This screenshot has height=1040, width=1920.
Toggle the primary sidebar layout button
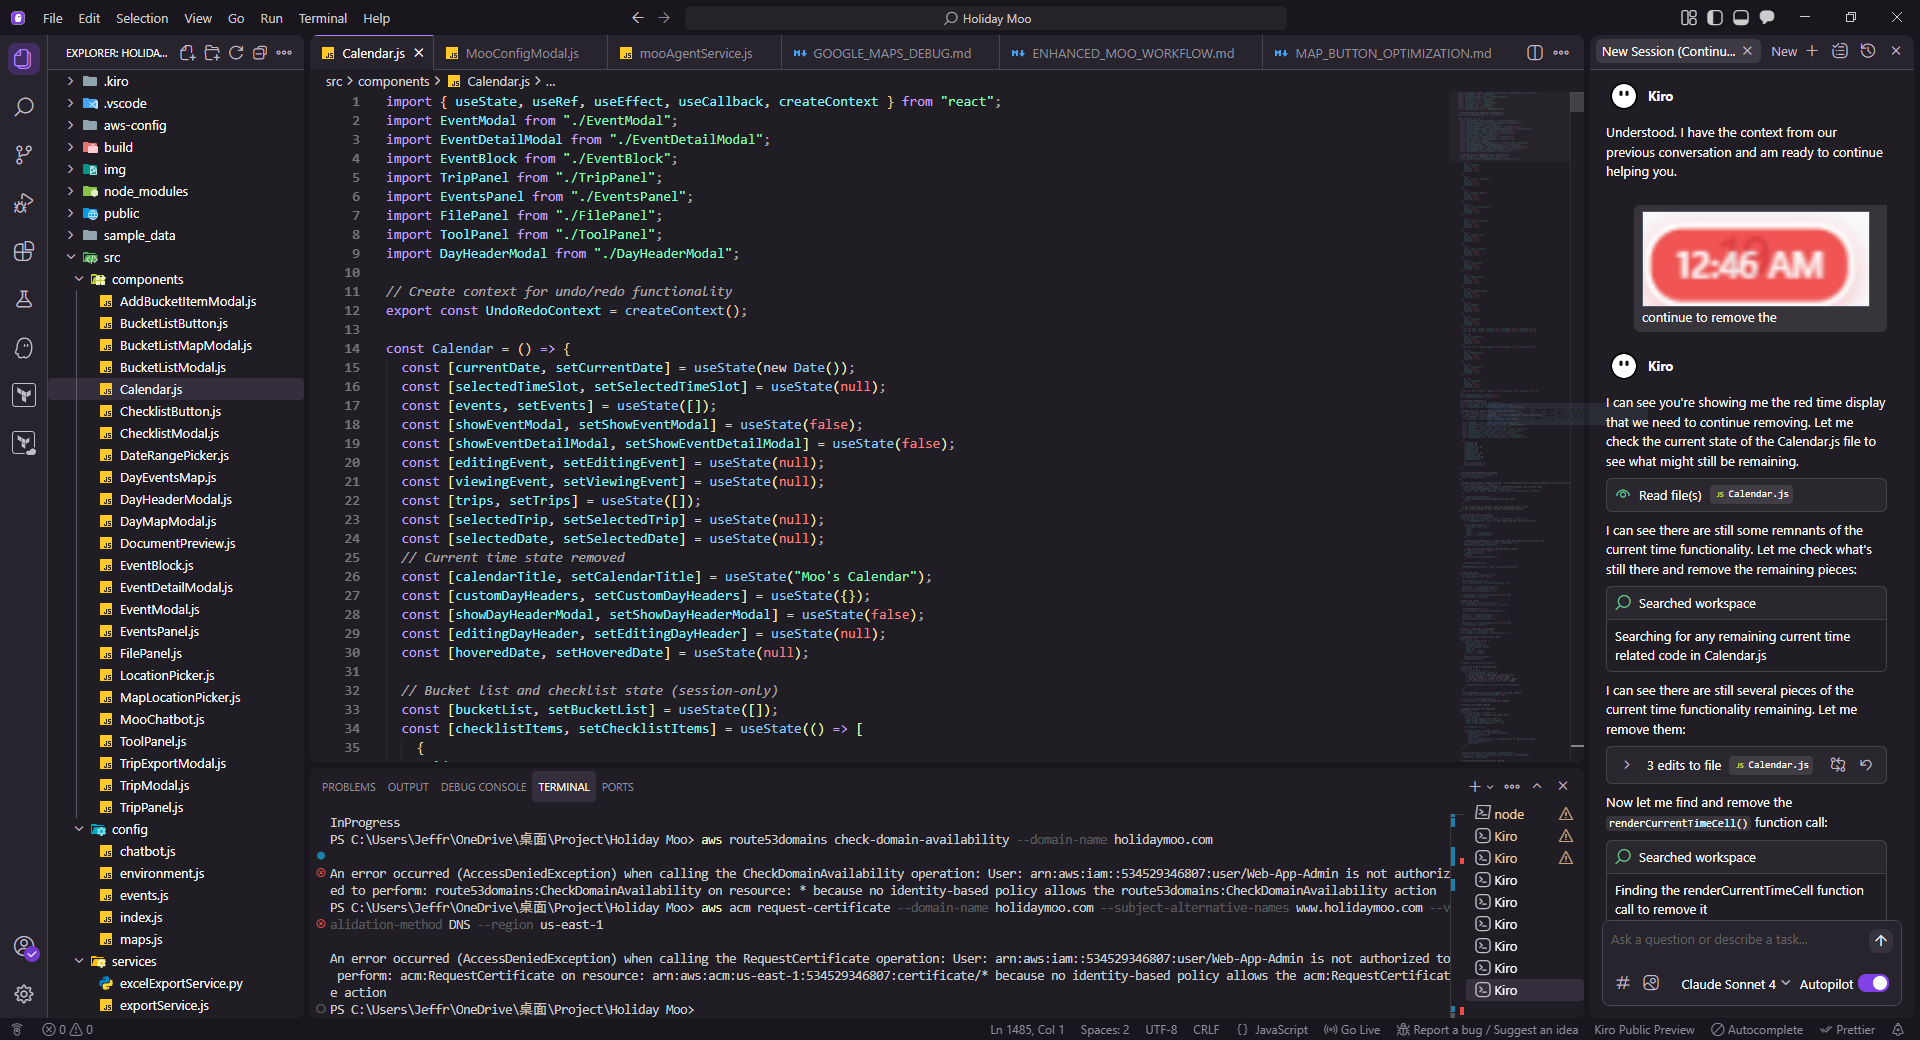(1715, 18)
